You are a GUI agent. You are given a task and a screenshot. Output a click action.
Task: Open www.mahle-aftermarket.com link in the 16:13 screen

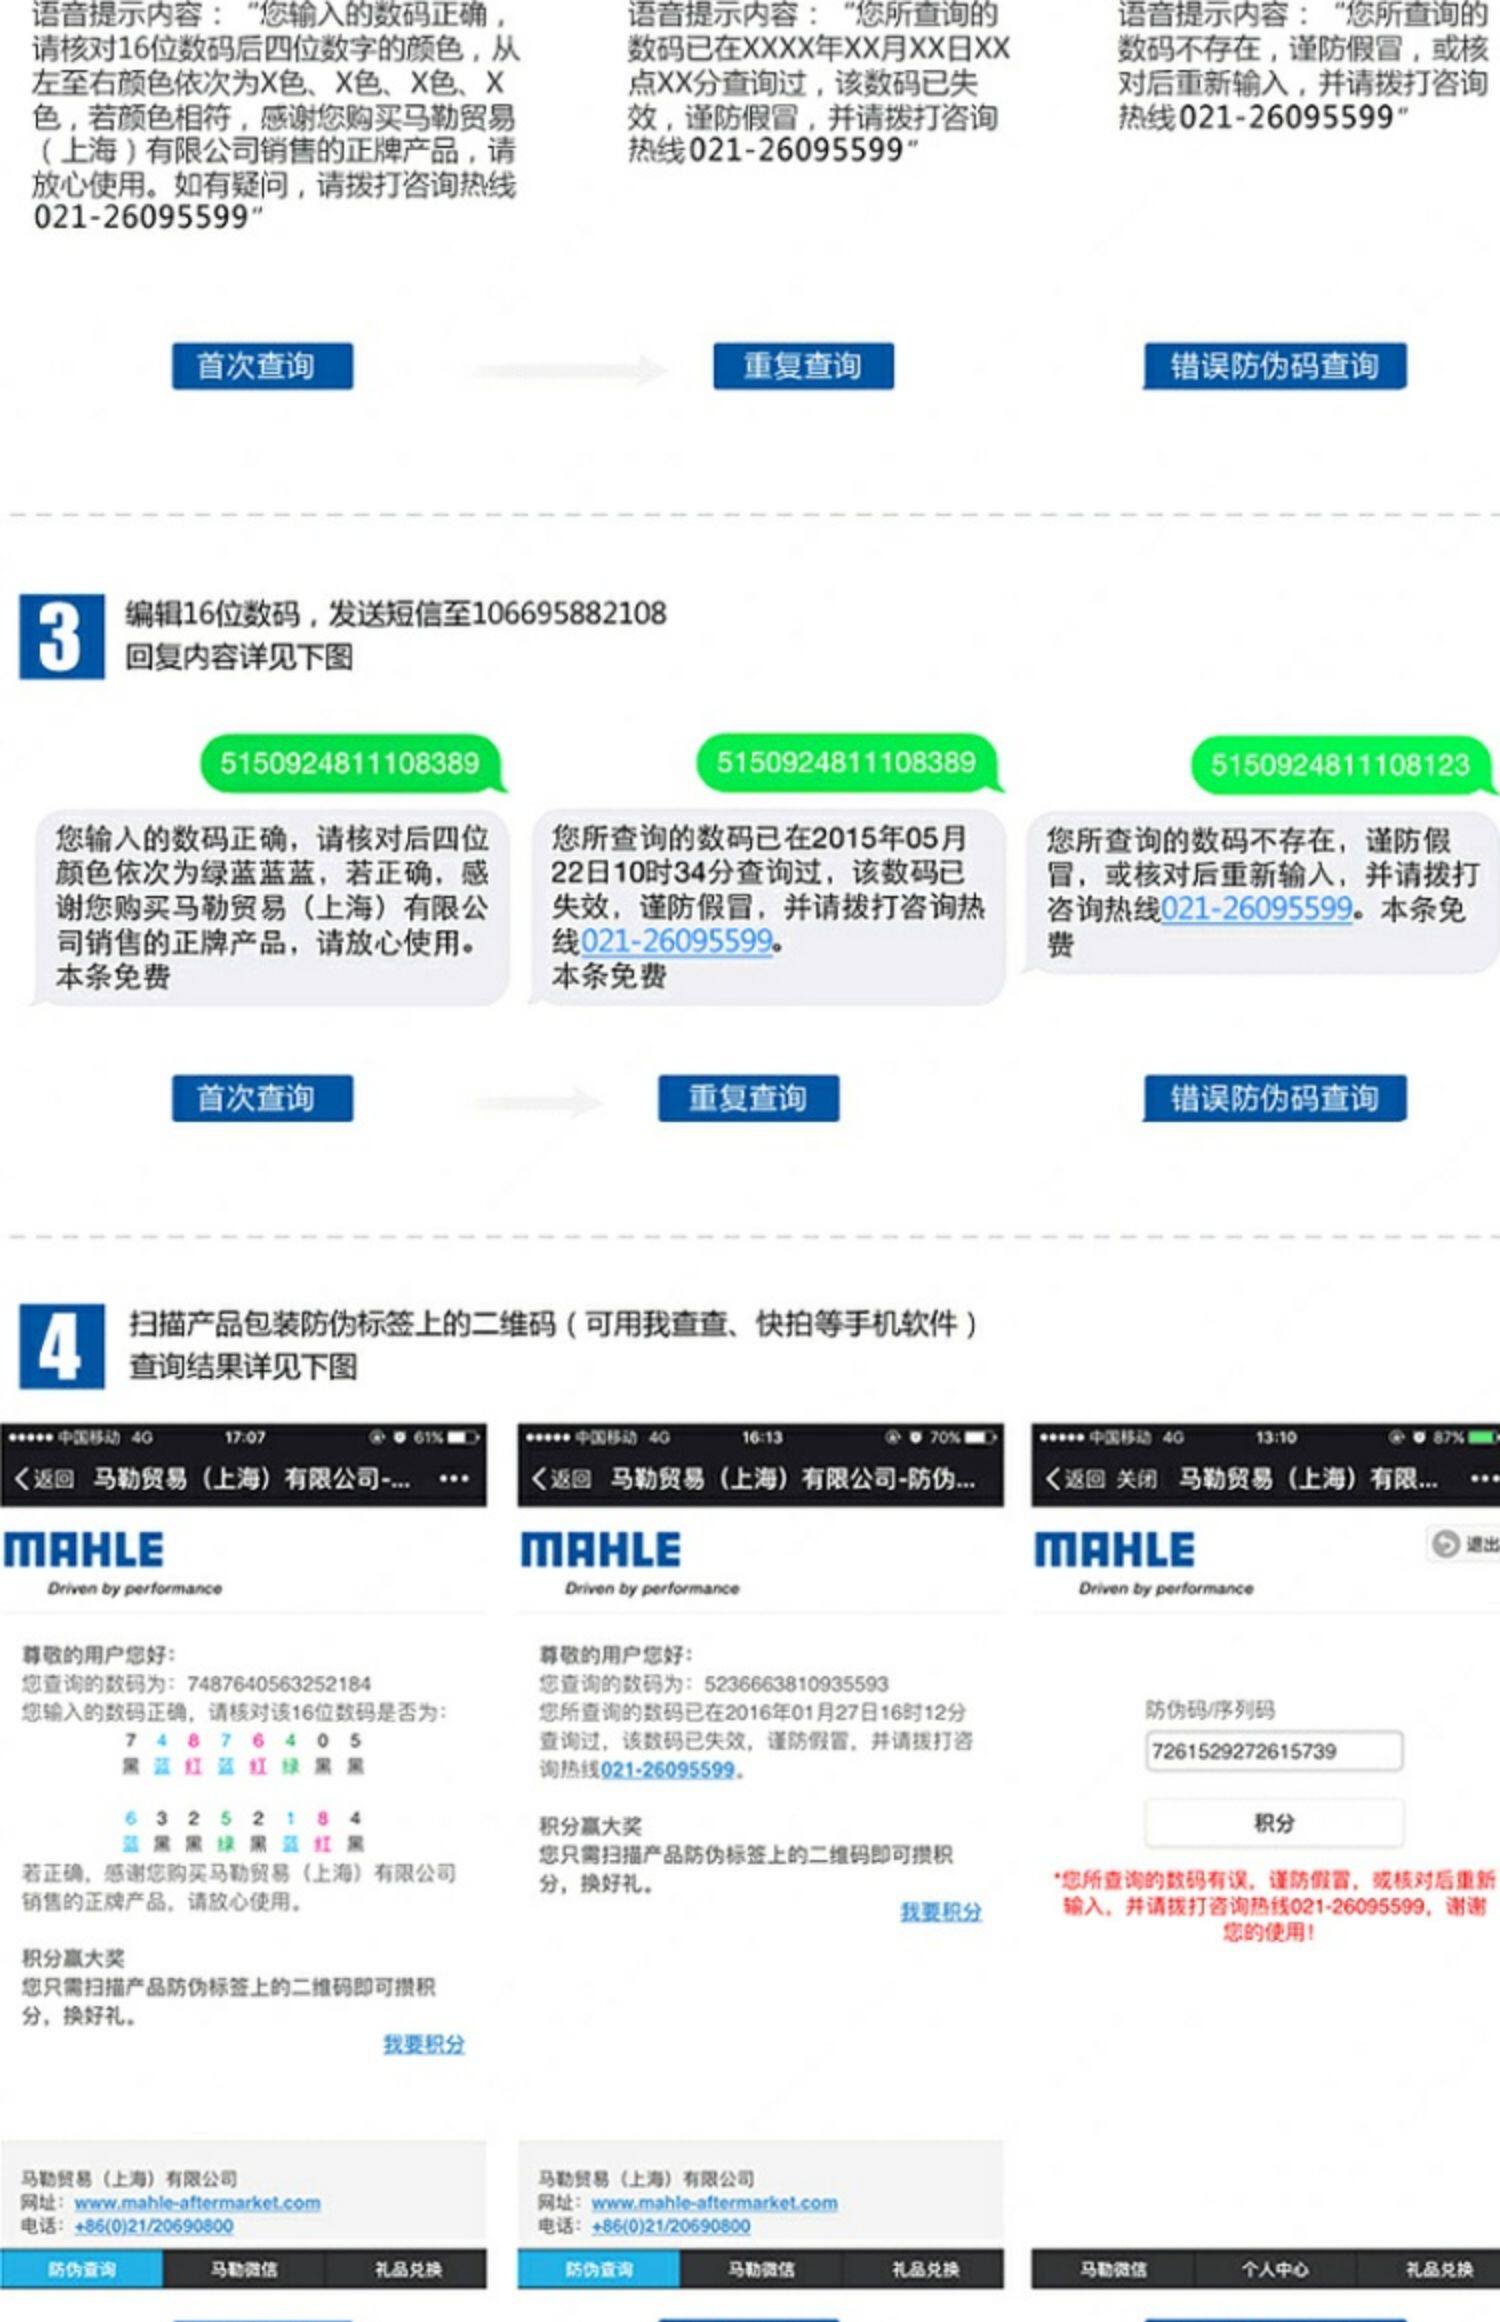tap(714, 2203)
